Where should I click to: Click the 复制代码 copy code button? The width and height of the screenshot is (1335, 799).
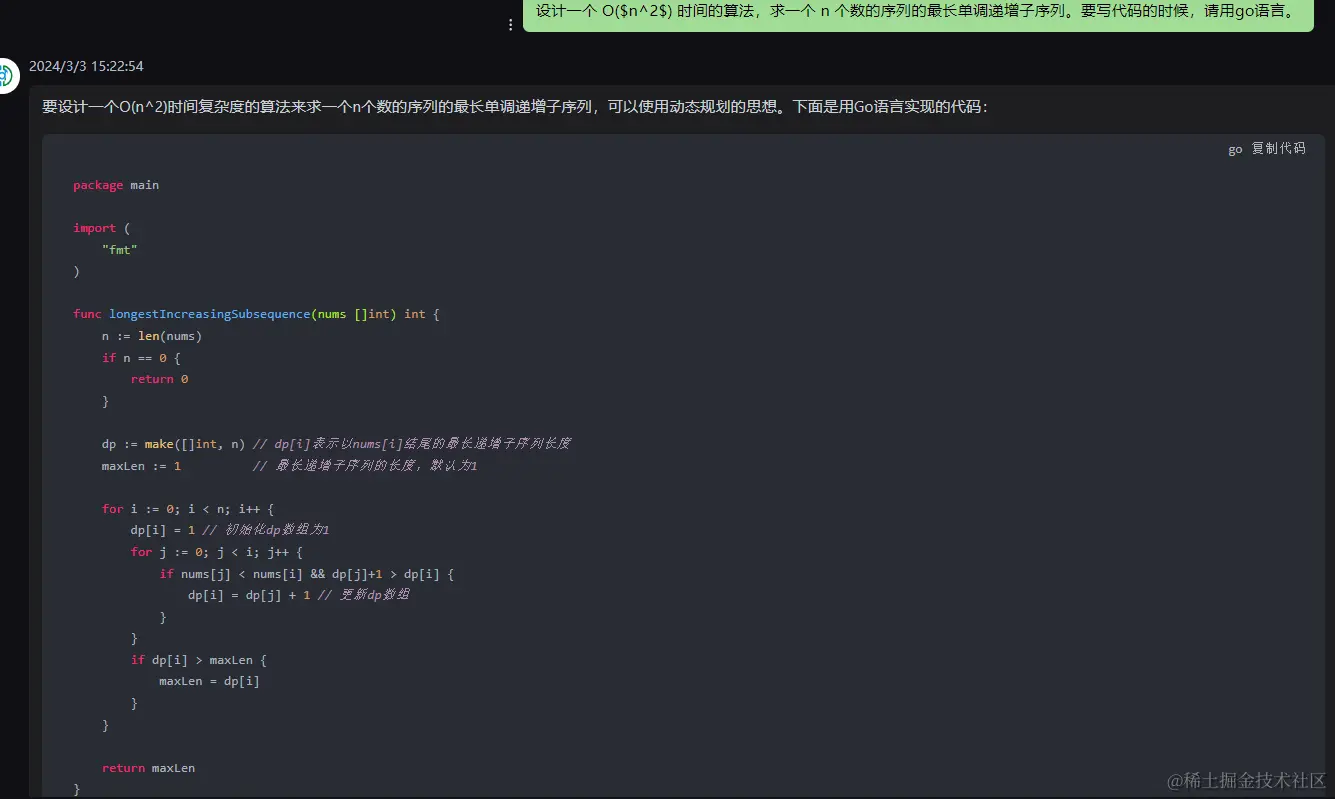[1278, 148]
